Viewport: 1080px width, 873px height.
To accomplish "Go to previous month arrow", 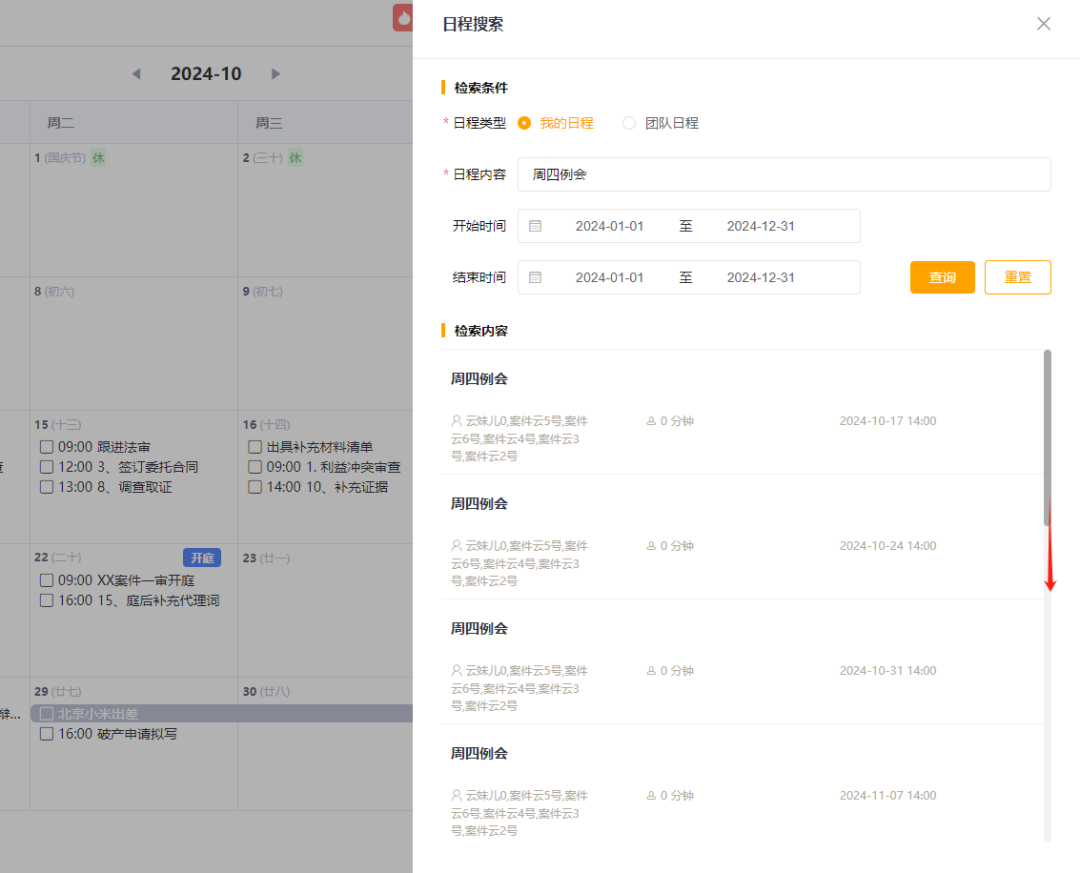I will click(x=136, y=74).
